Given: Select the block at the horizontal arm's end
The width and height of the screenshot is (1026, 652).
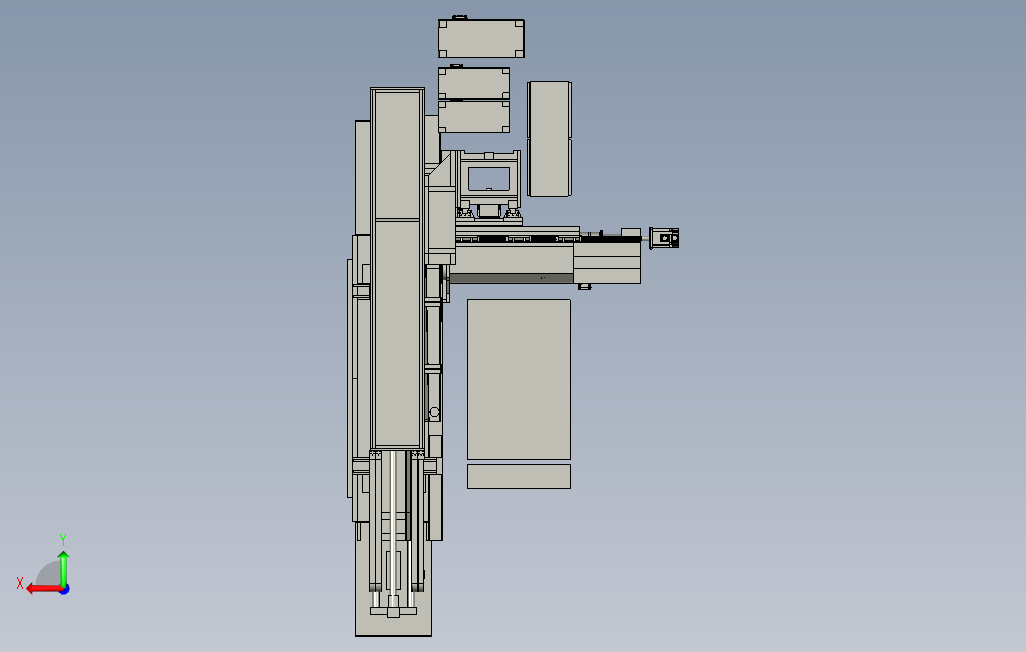Looking at the screenshot, I should (x=607, y=263).
